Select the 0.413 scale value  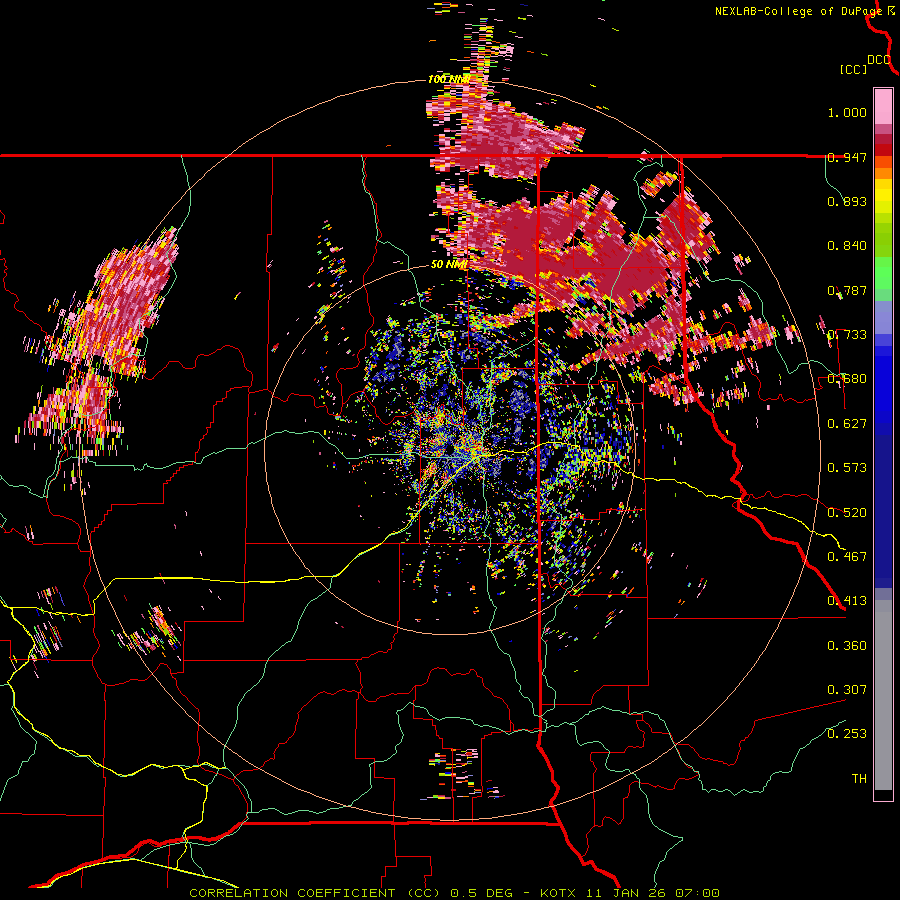click(847, 601)
